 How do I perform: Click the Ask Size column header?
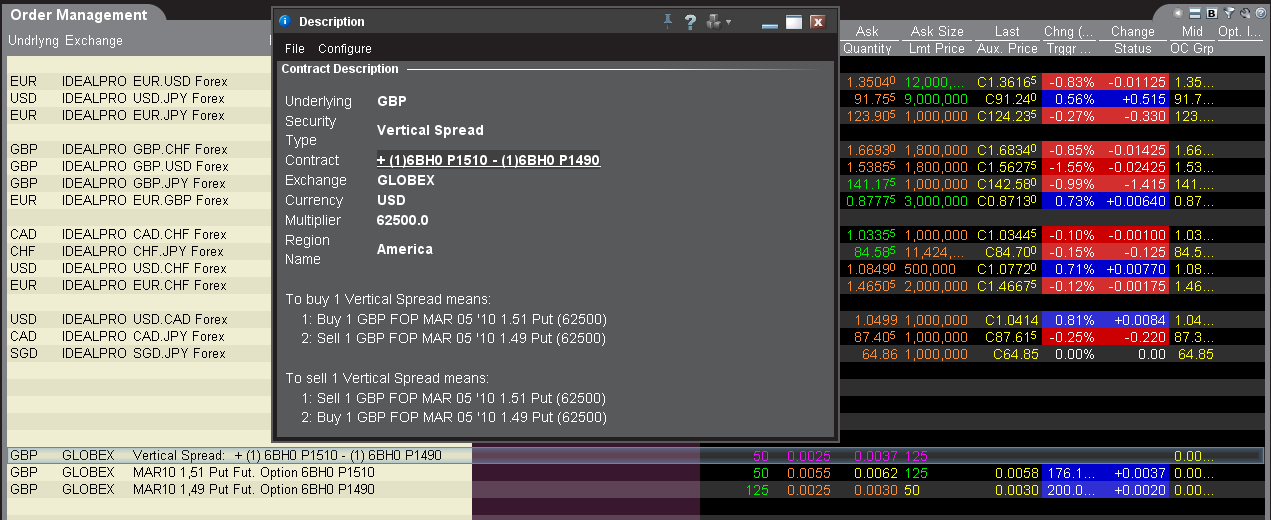pos(936,32)
